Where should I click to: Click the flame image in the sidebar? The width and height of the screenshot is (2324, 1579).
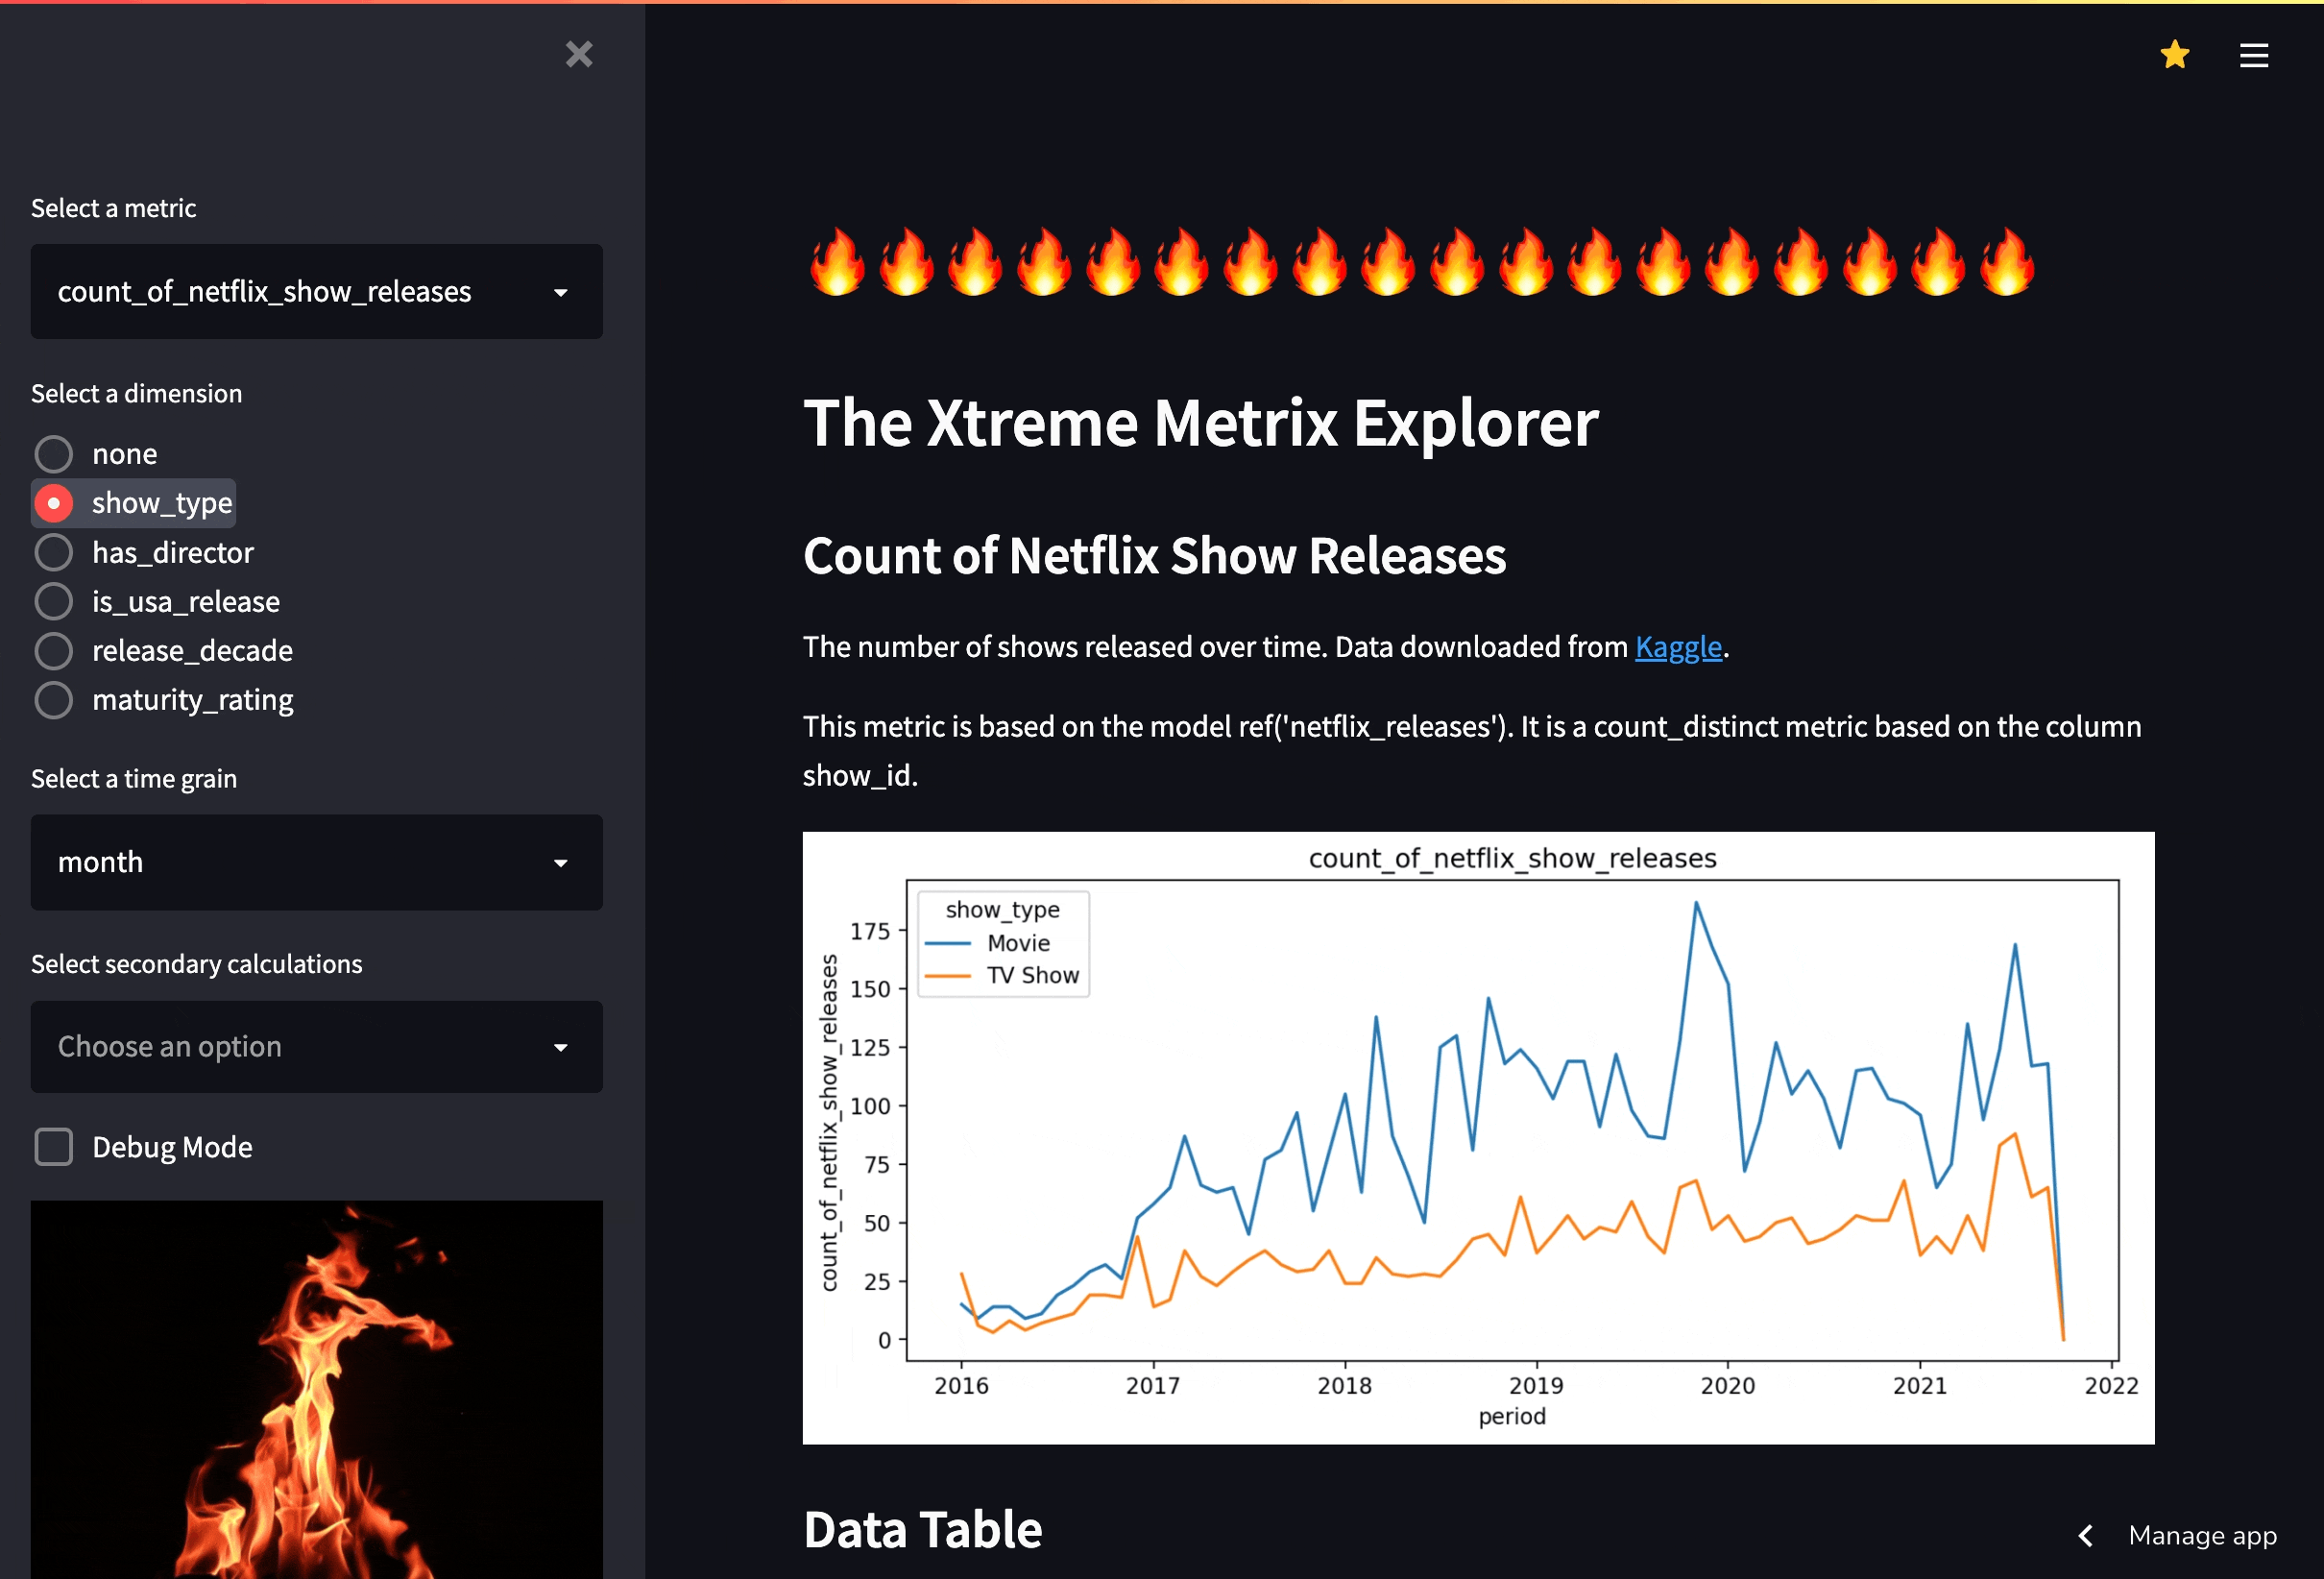(x=316, y=1390)
